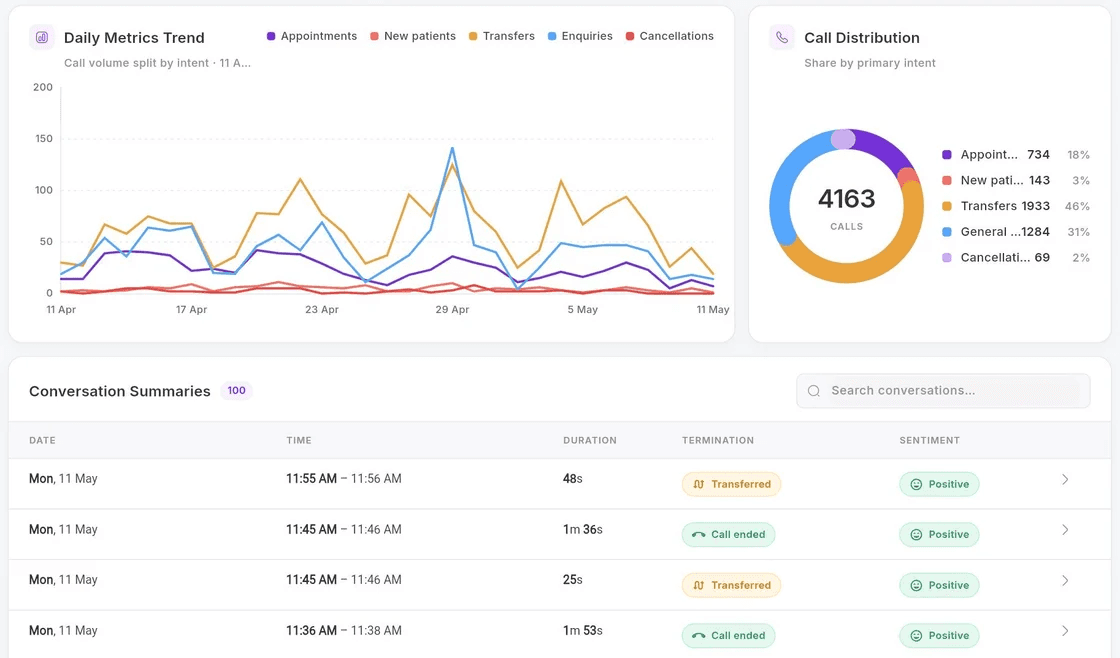The width and height of the screenshot is (1120, 658).
Task: Click the Transferred badge in the 25s row
Action: (731, 585)
